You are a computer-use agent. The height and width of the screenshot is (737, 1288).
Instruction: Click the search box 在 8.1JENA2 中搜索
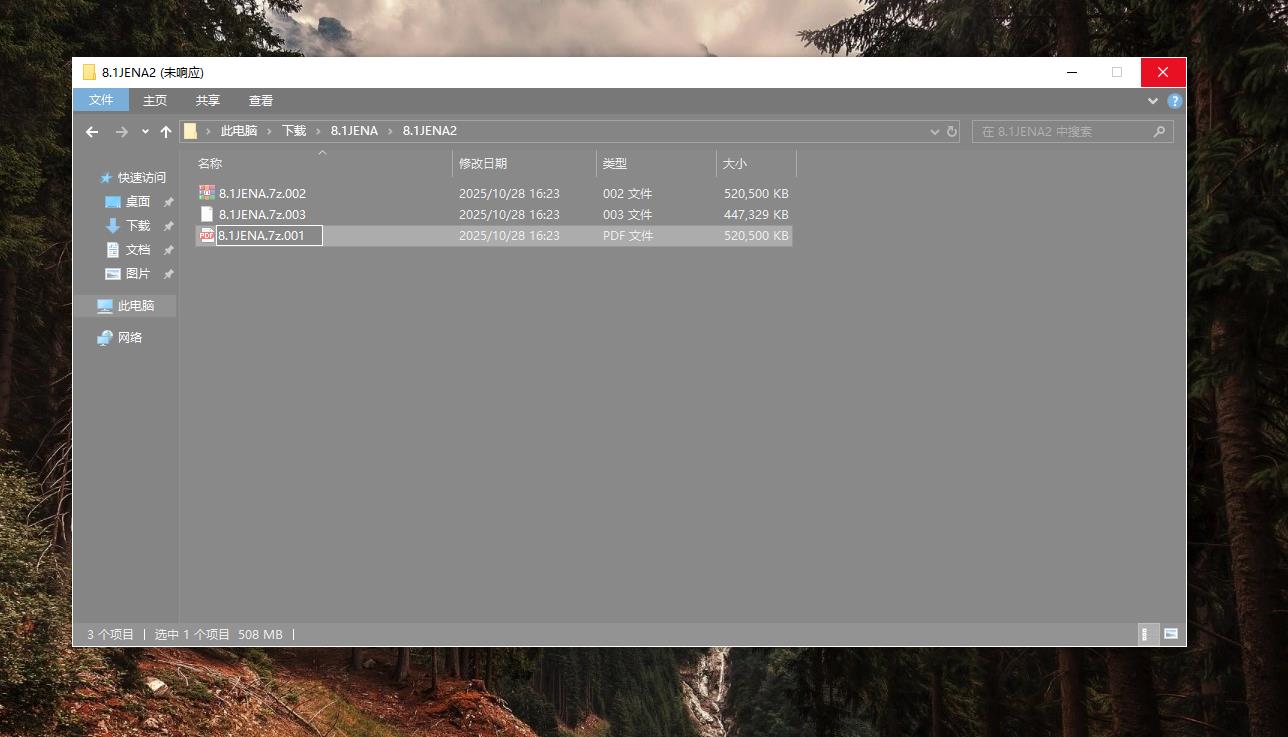pyautogui.click(x=1060, y=131)
